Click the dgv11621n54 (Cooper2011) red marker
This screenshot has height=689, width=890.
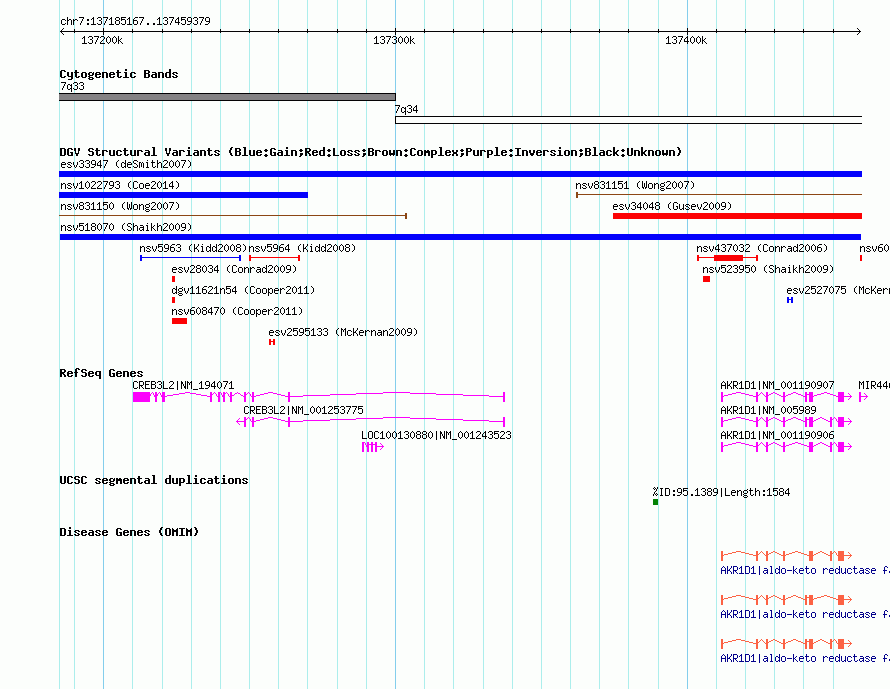pyautogui.click(x=173, y=300)
